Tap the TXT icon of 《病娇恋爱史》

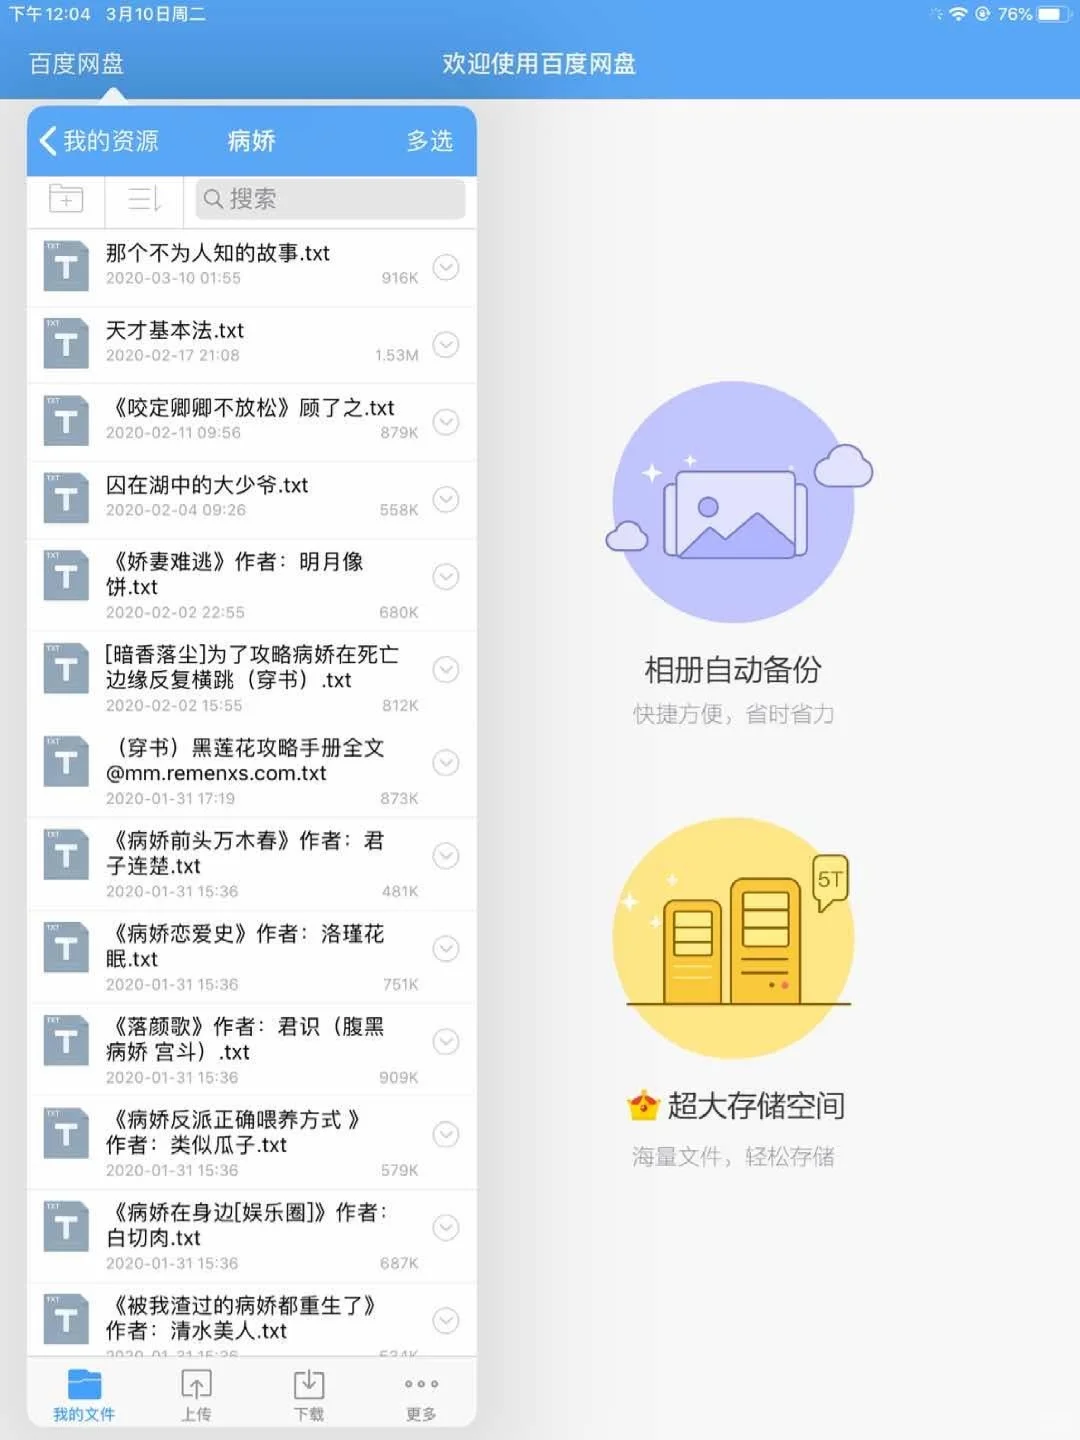(x=66, y=947)
